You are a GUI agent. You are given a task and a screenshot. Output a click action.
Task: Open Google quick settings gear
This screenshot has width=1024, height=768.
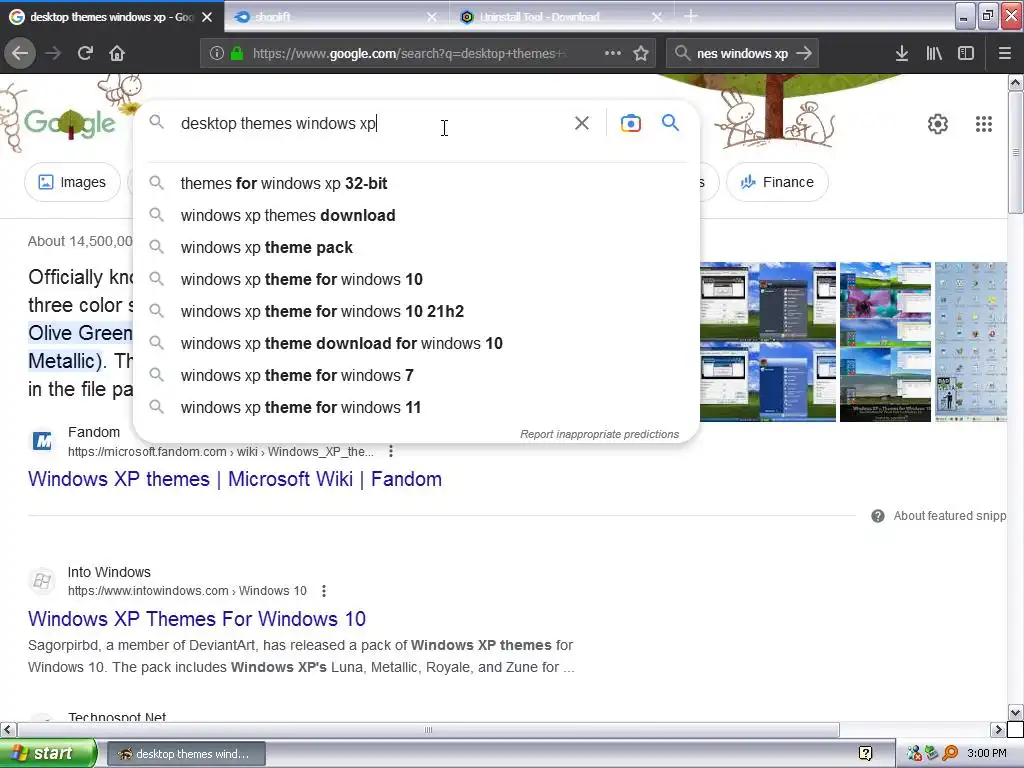(938, 124)
